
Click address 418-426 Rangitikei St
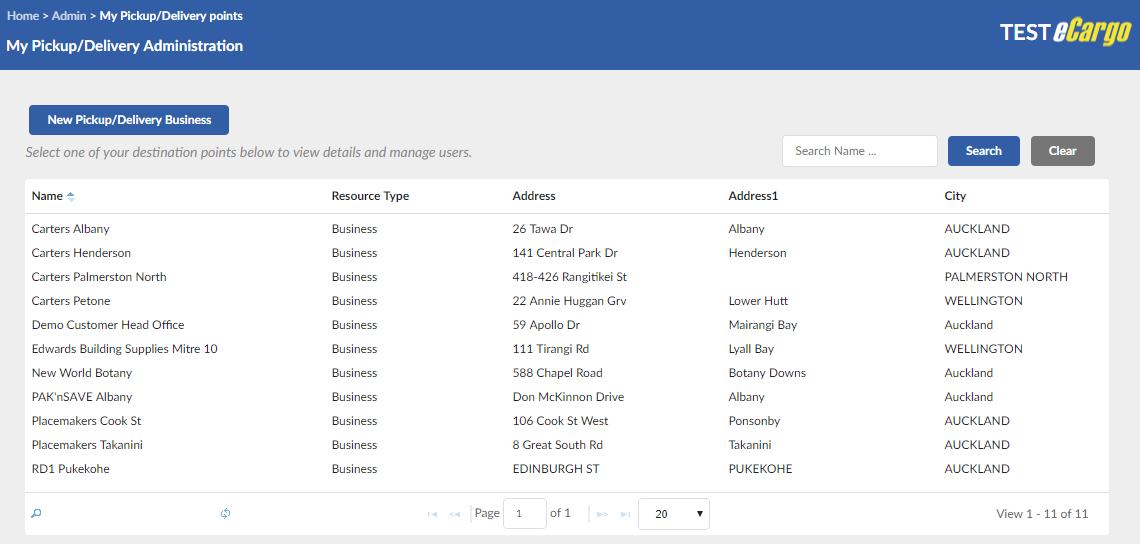[569, 276]
